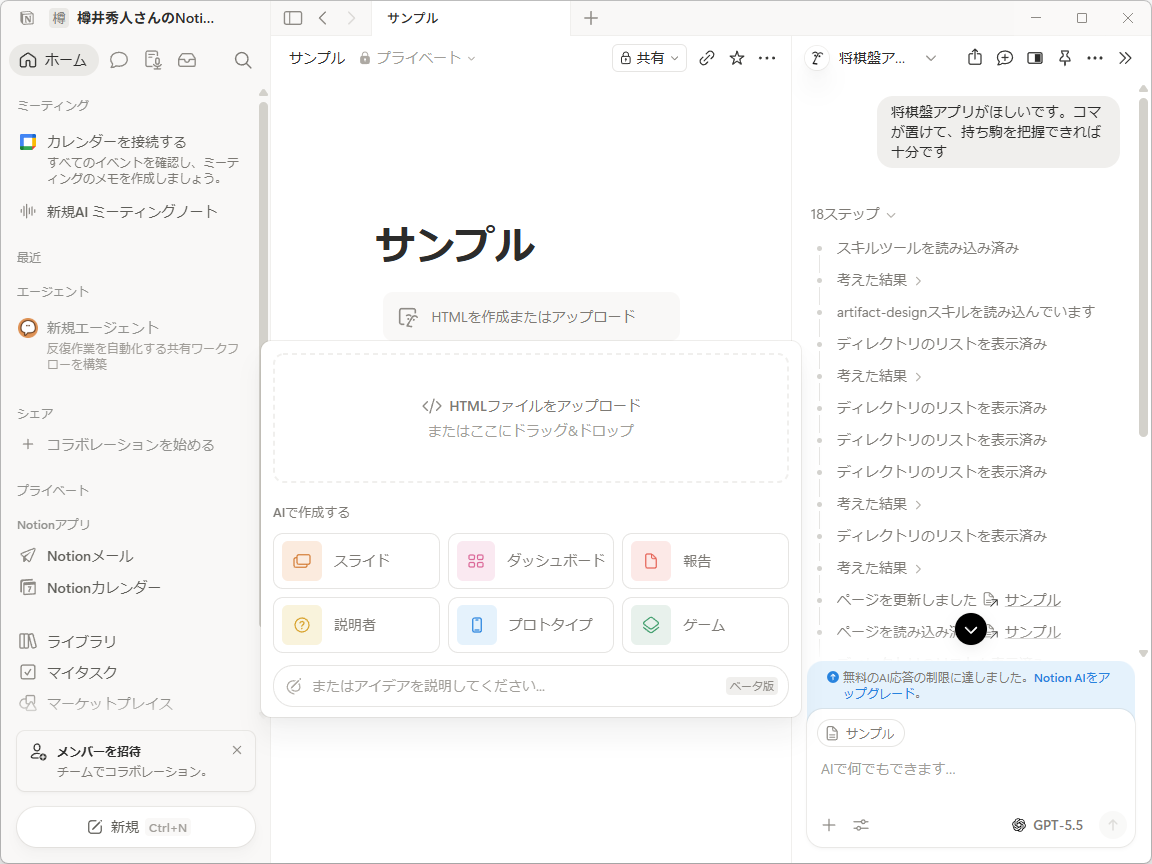The height and width of the screenshot is (864, 1152).
Task: Choose the ゲーム template card
Action: point(705,625)
